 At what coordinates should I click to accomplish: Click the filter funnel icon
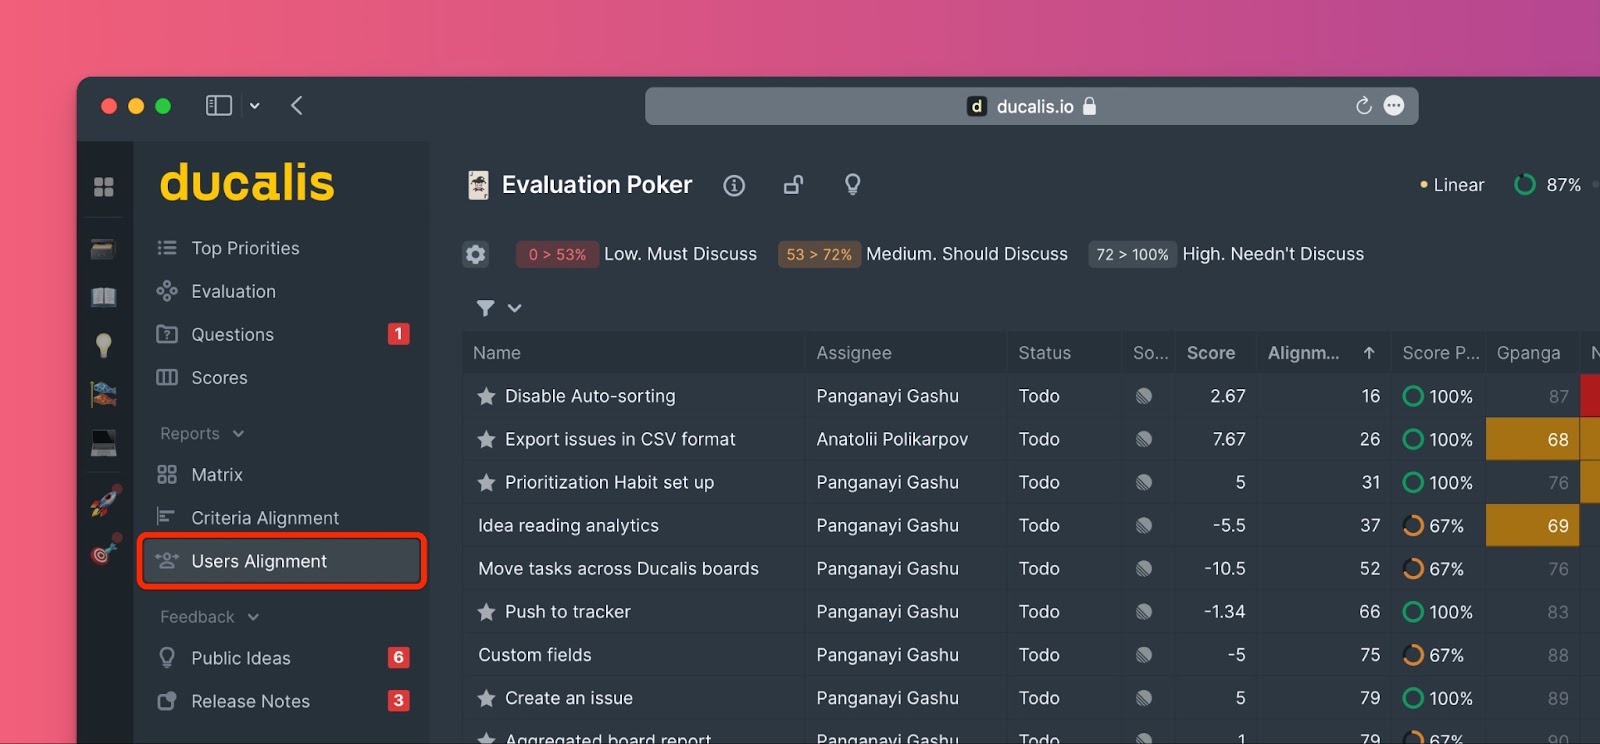point(485,308)
